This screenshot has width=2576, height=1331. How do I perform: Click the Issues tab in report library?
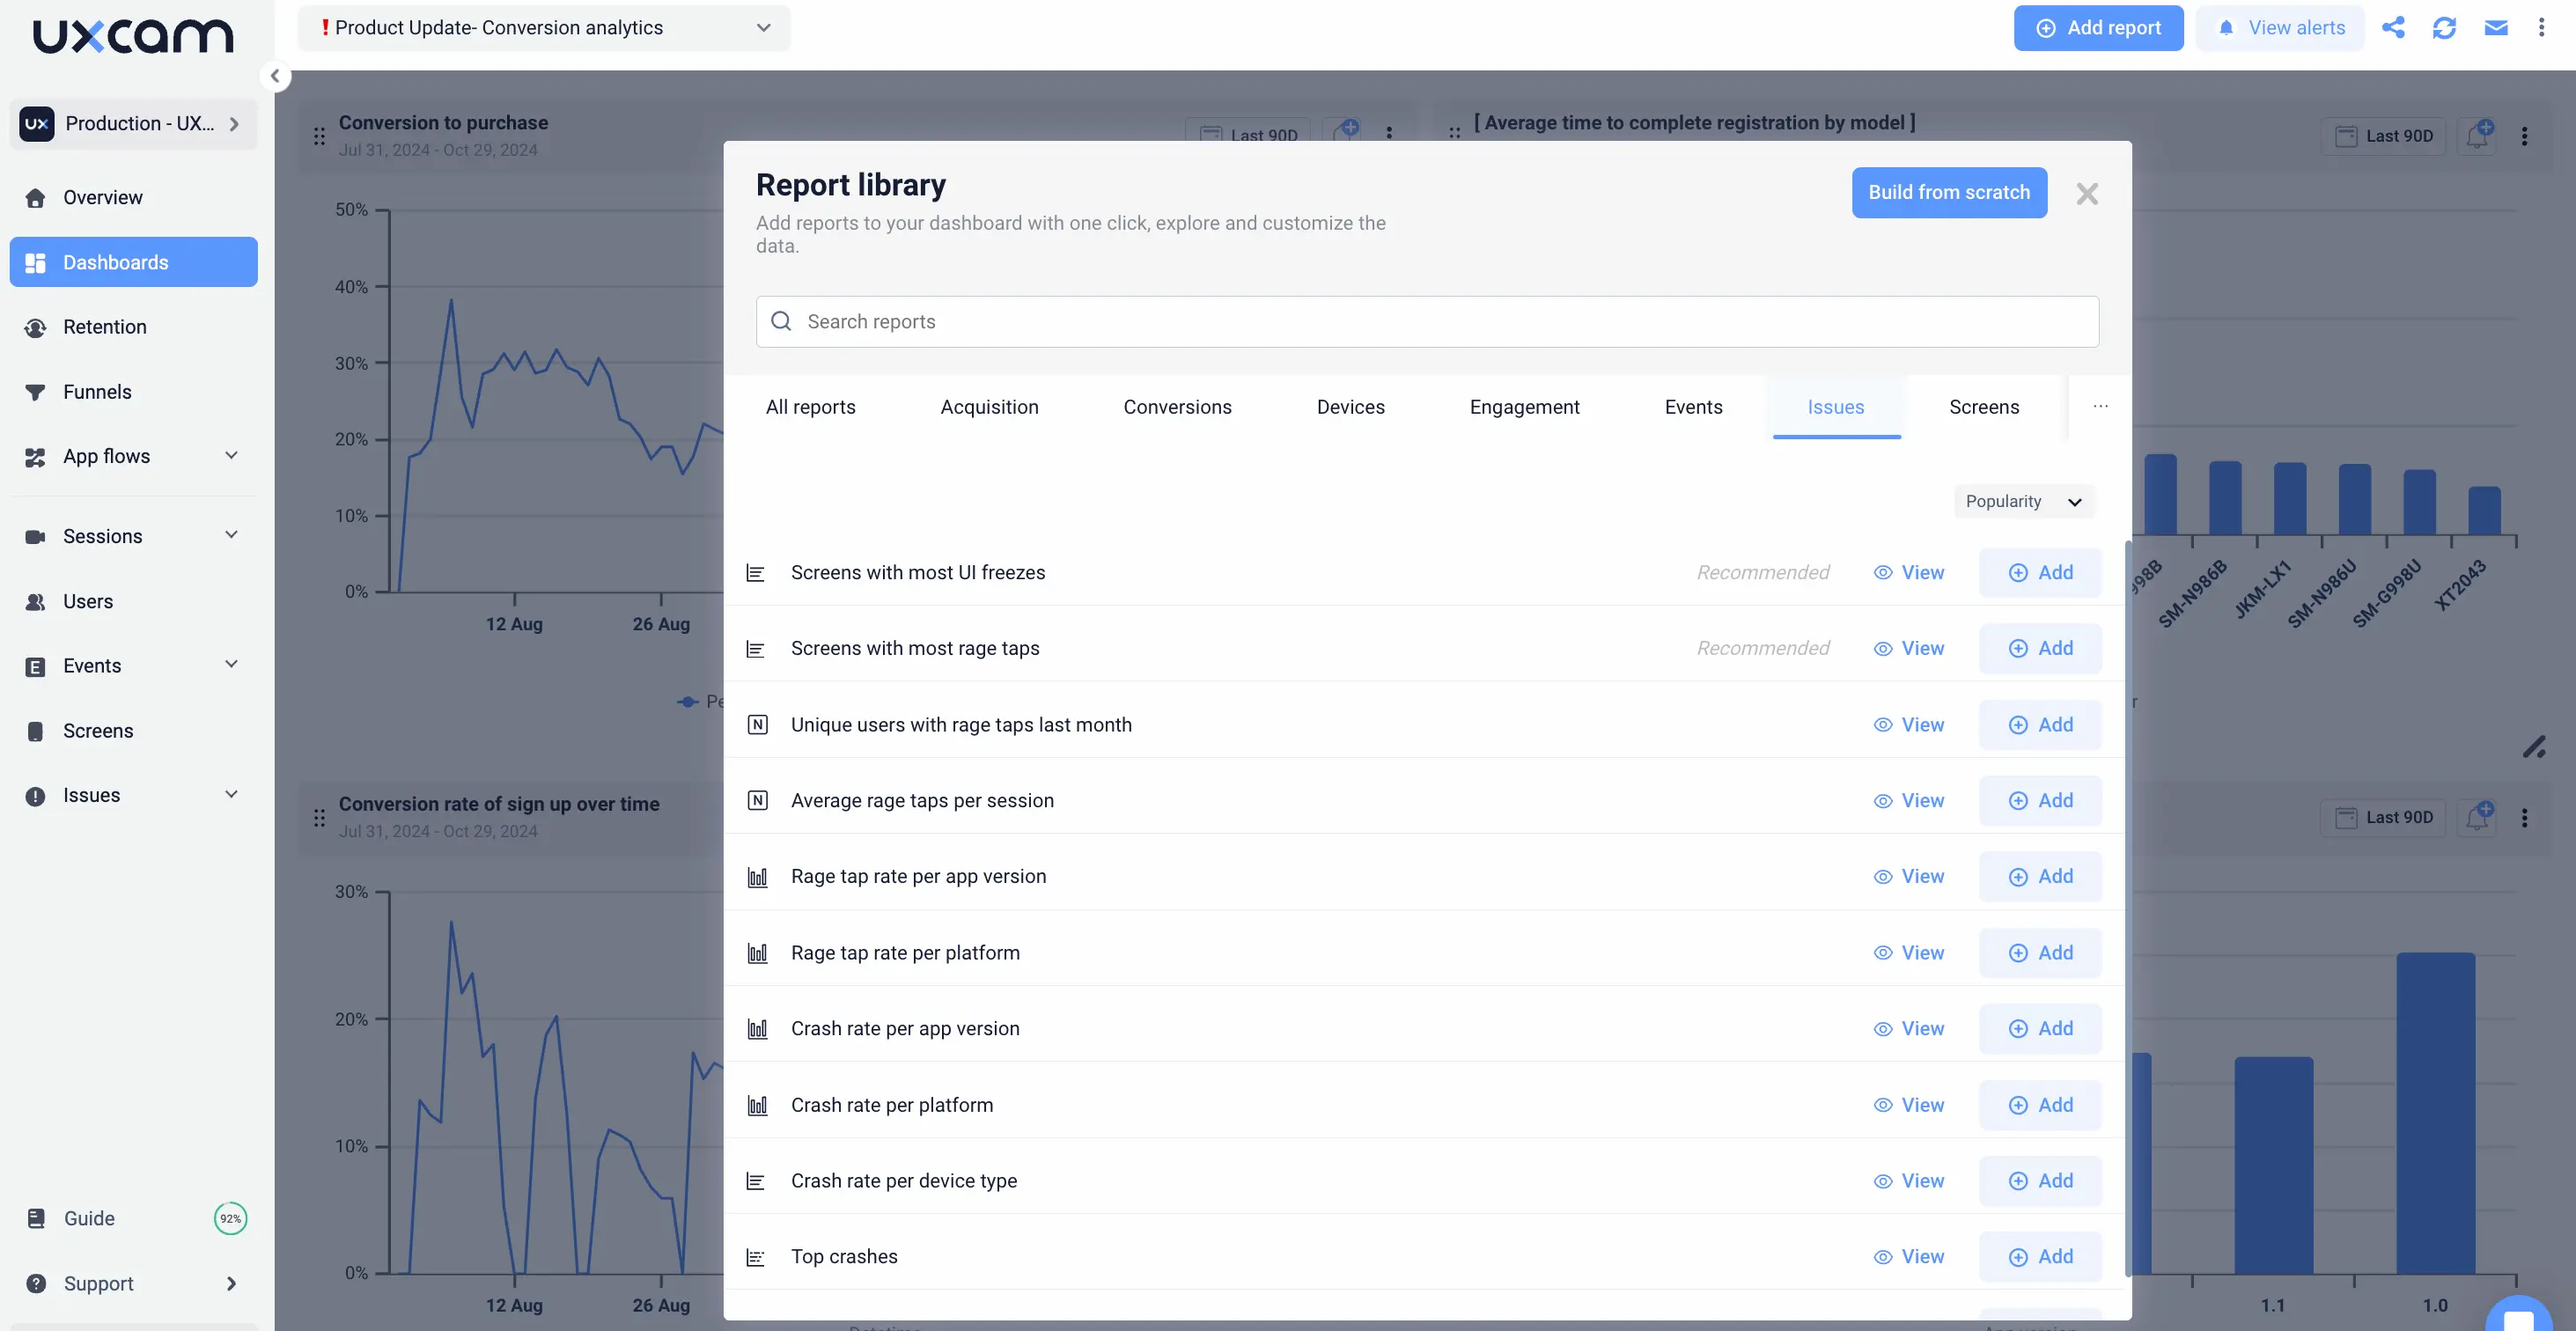coord(1836,406)
